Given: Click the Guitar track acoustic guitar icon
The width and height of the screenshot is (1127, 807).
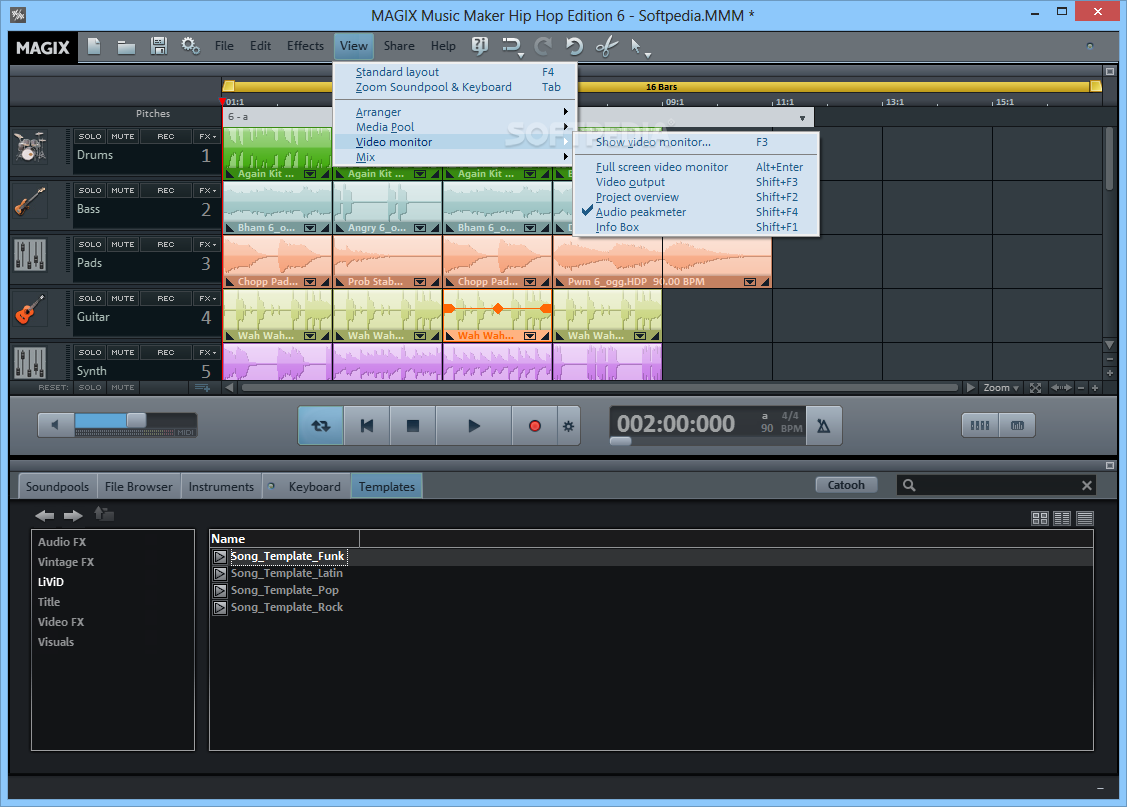Looking at the screenshot, I should point(30,310).
